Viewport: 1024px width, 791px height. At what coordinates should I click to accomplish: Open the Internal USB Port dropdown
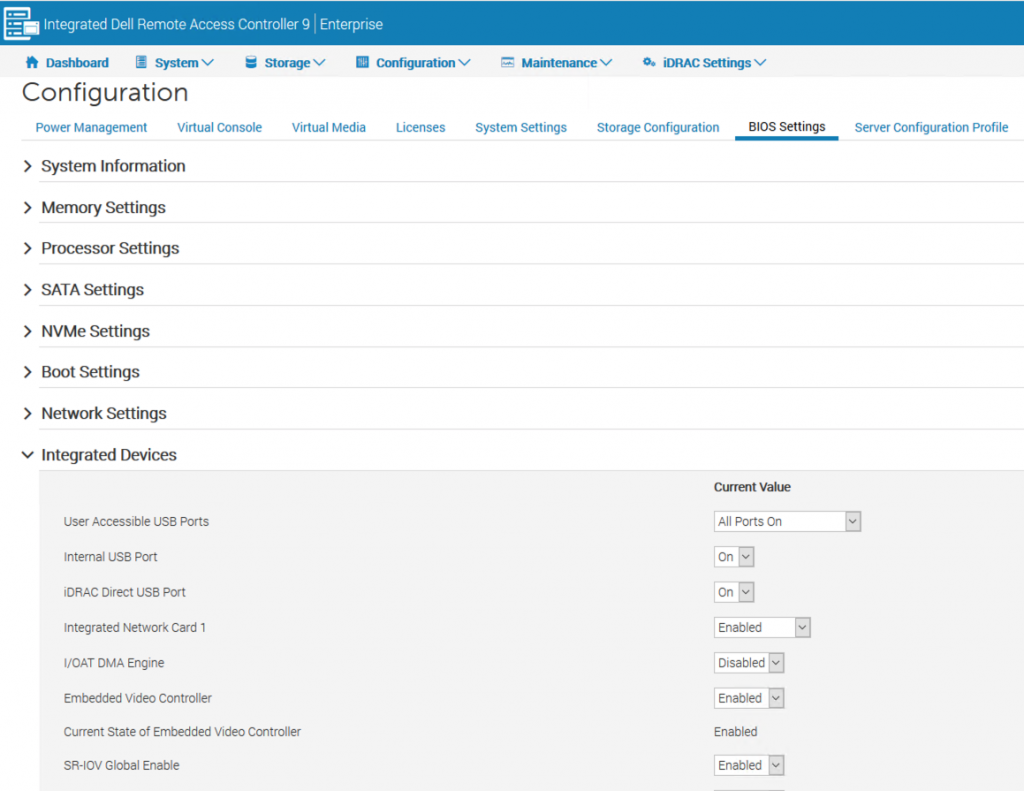[734, 557]
